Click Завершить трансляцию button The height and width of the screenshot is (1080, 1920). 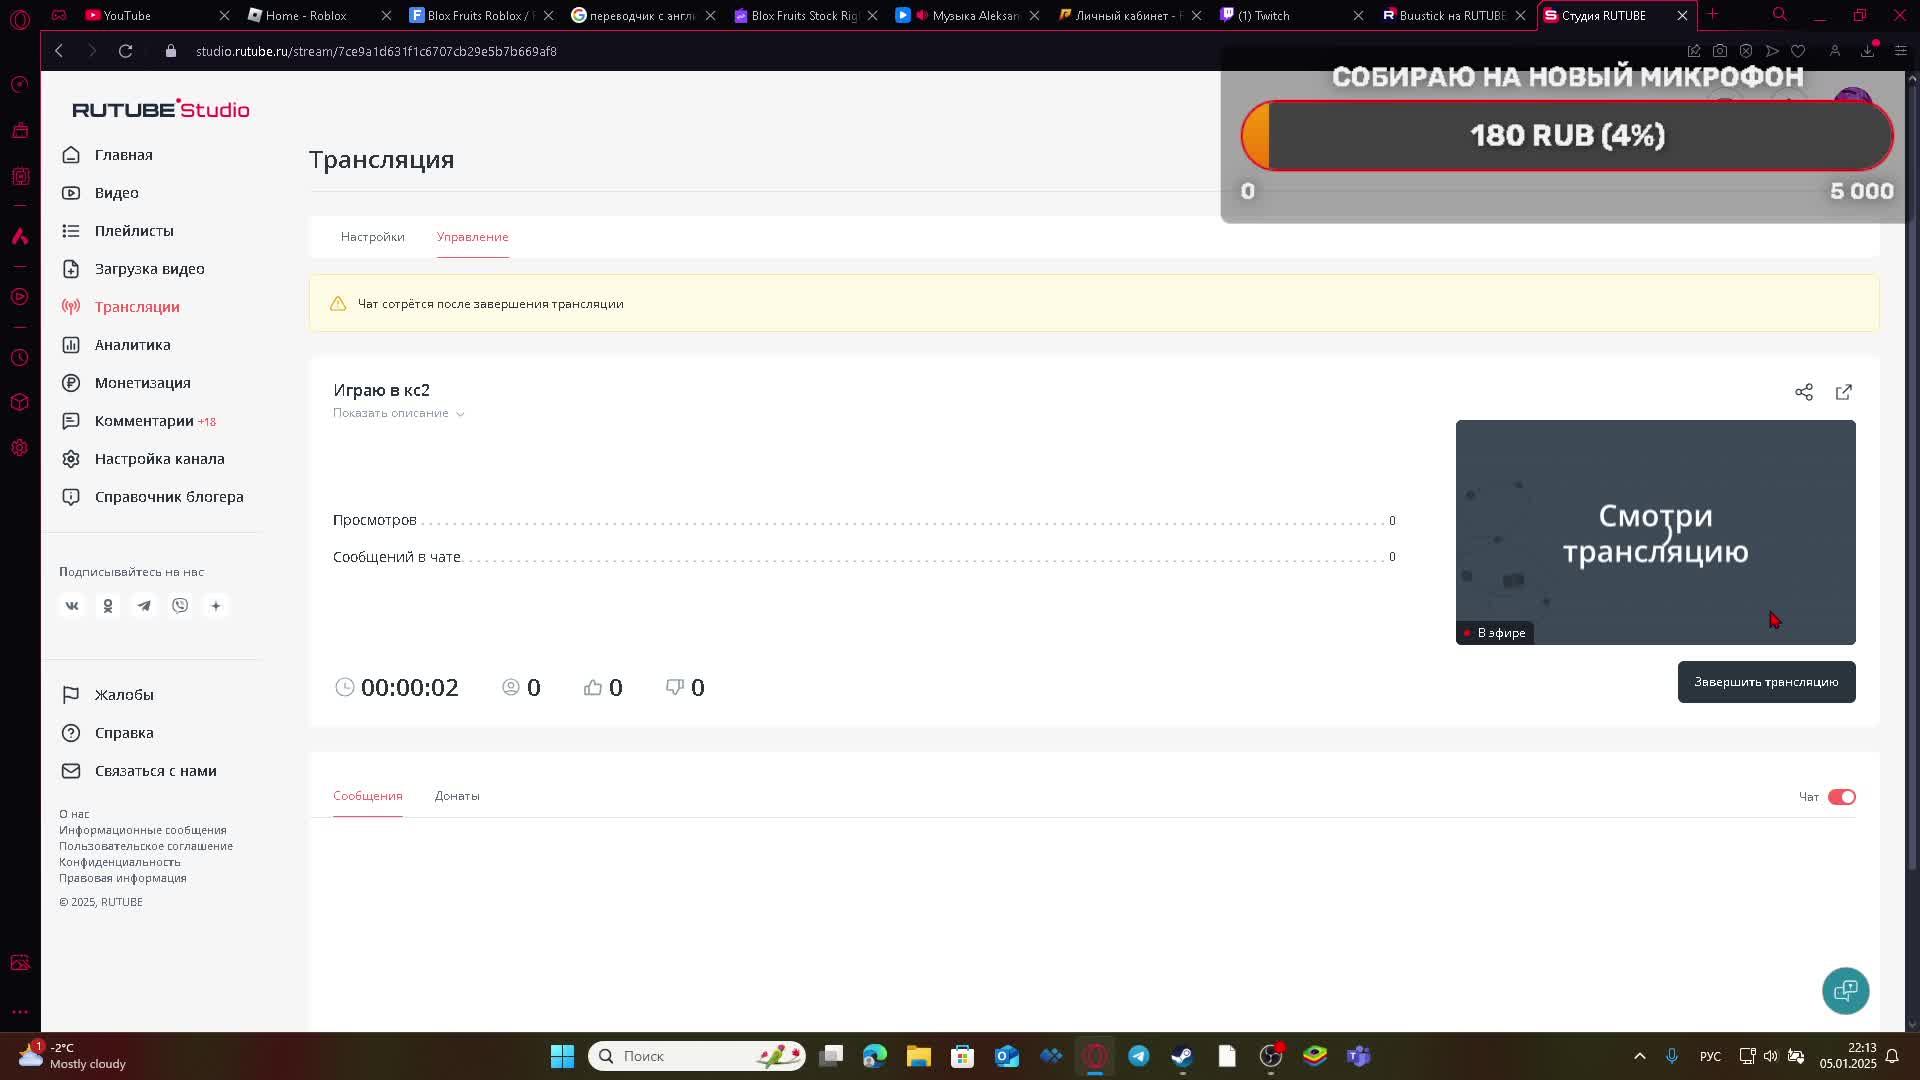pos(1765,682)
